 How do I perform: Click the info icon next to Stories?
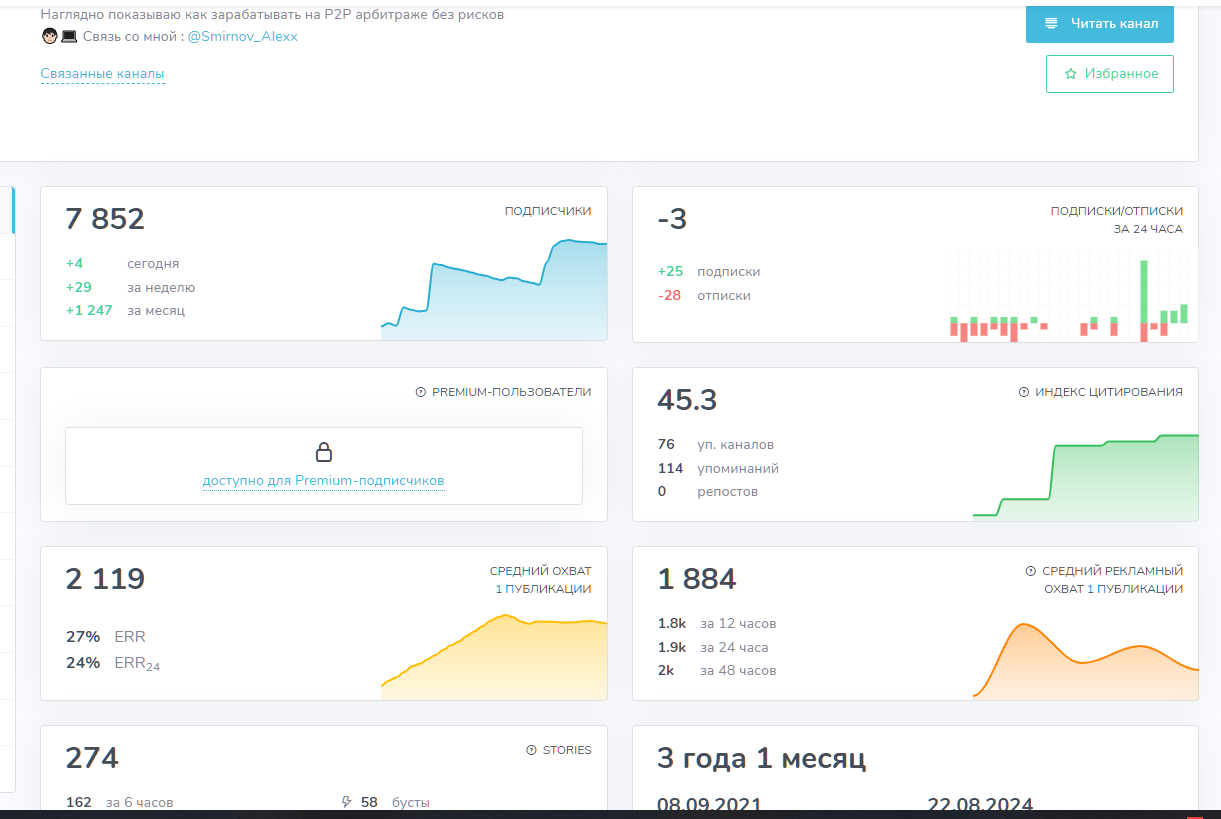point(531,750)
